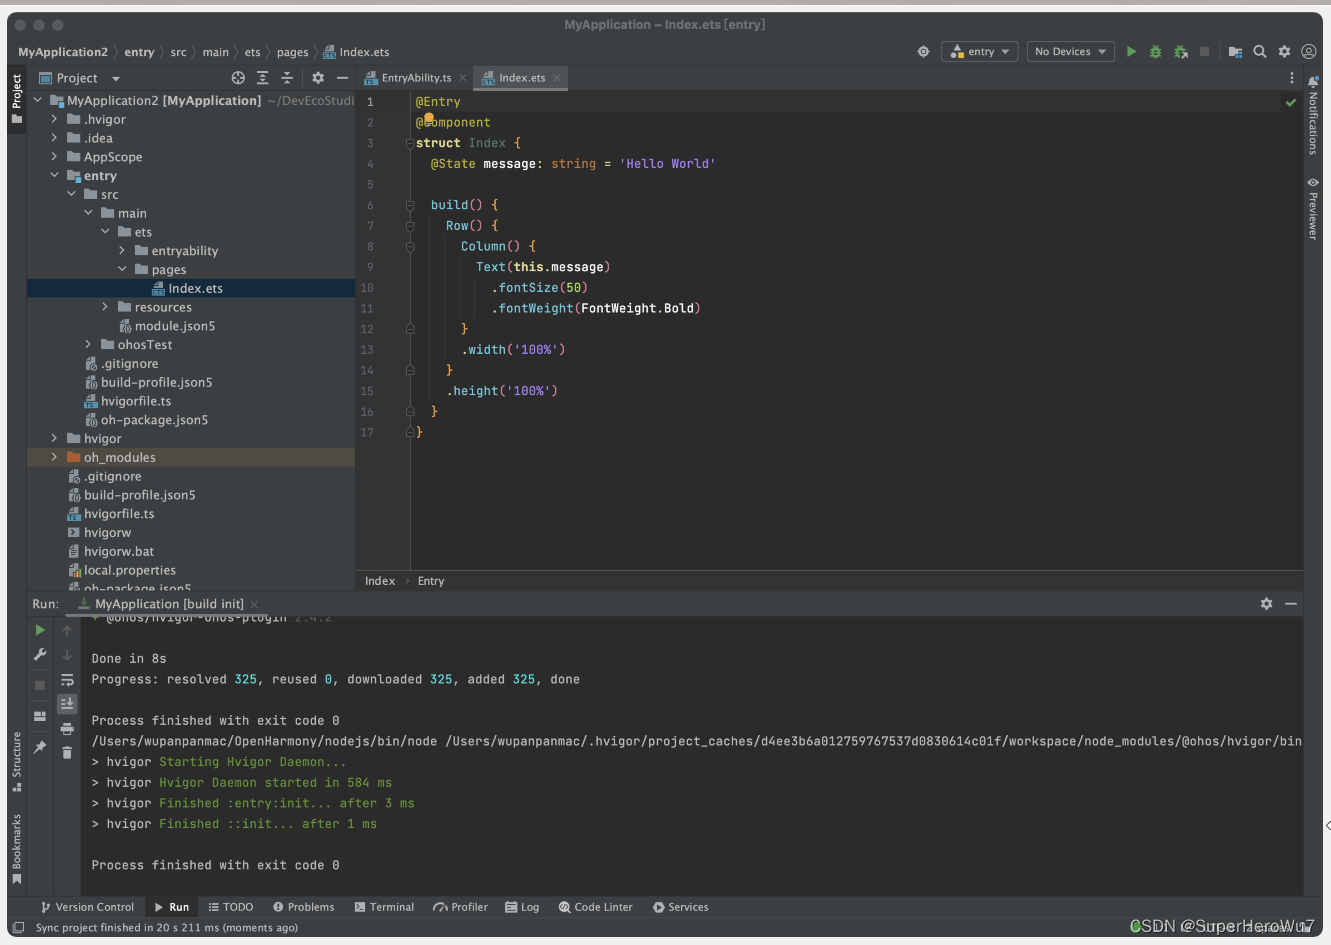Open Project panel options gear
Image resolution: width=1331 pixels, height=945 pixels.
pyautogui.click(x=318, y=78)
